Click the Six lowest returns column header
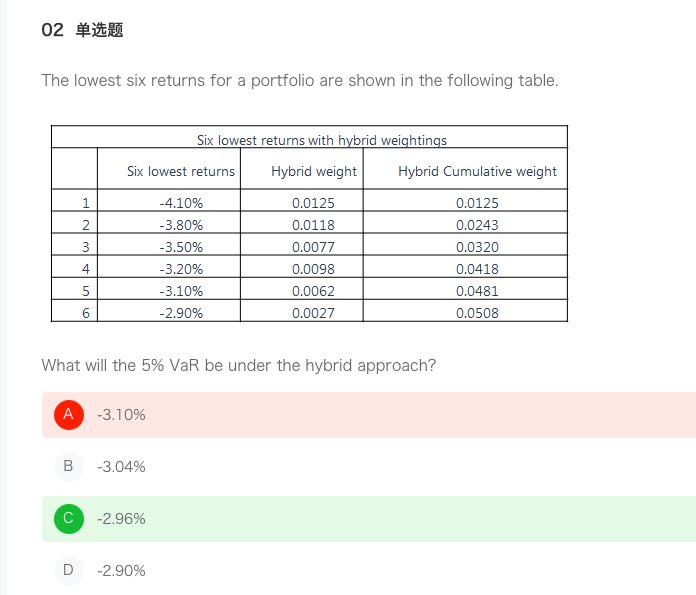Screen dimensions: 696x595 [x=181, y=171]
